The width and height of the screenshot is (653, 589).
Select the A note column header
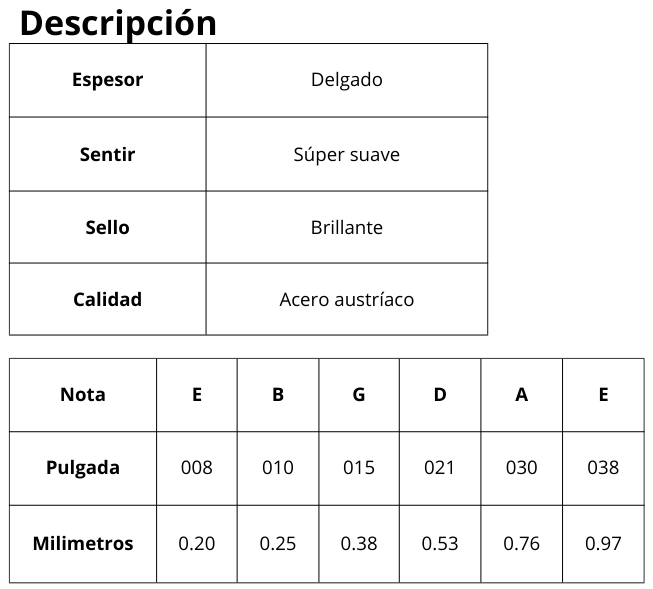[x=521, y=395]
